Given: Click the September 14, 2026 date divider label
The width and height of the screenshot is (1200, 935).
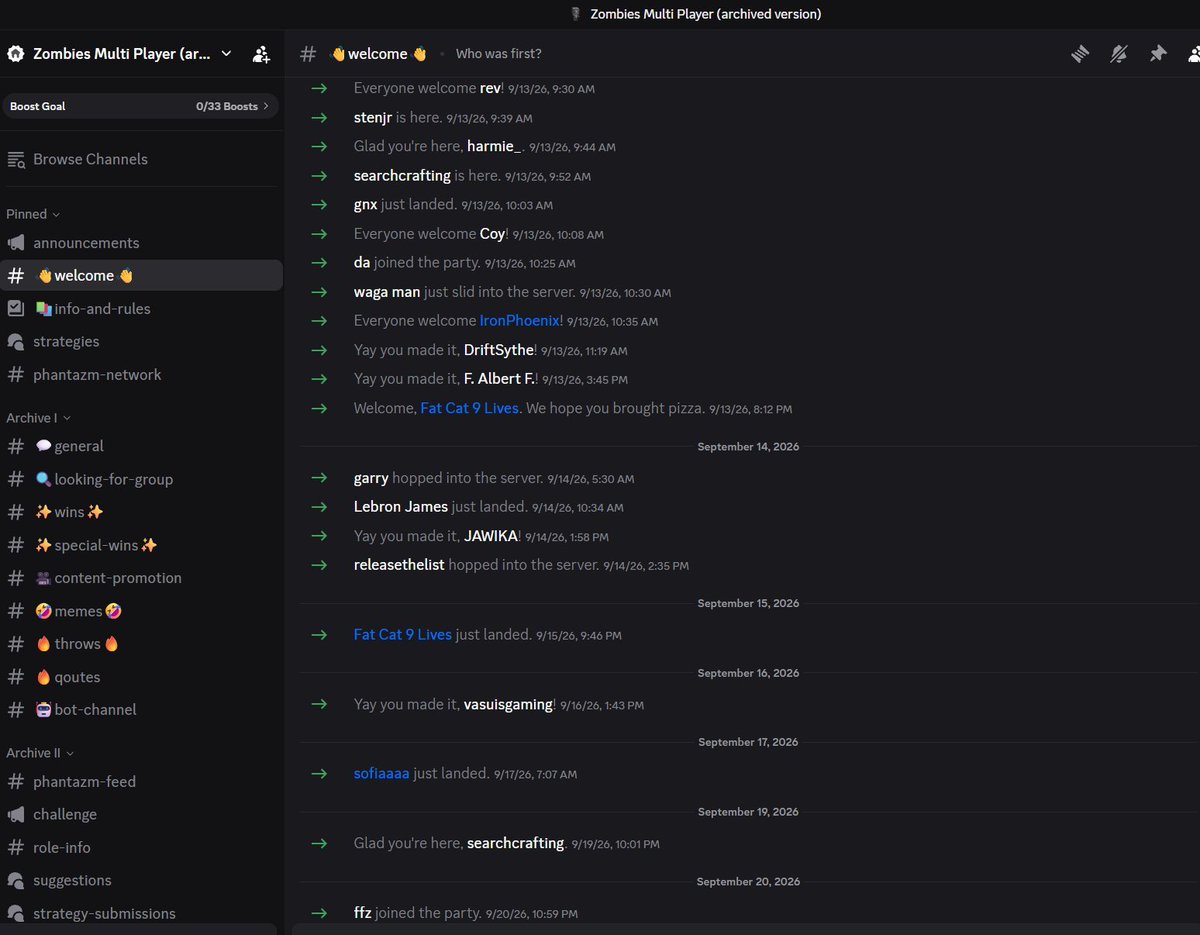Looking at the screenshot, I should [x=748, y=447].
